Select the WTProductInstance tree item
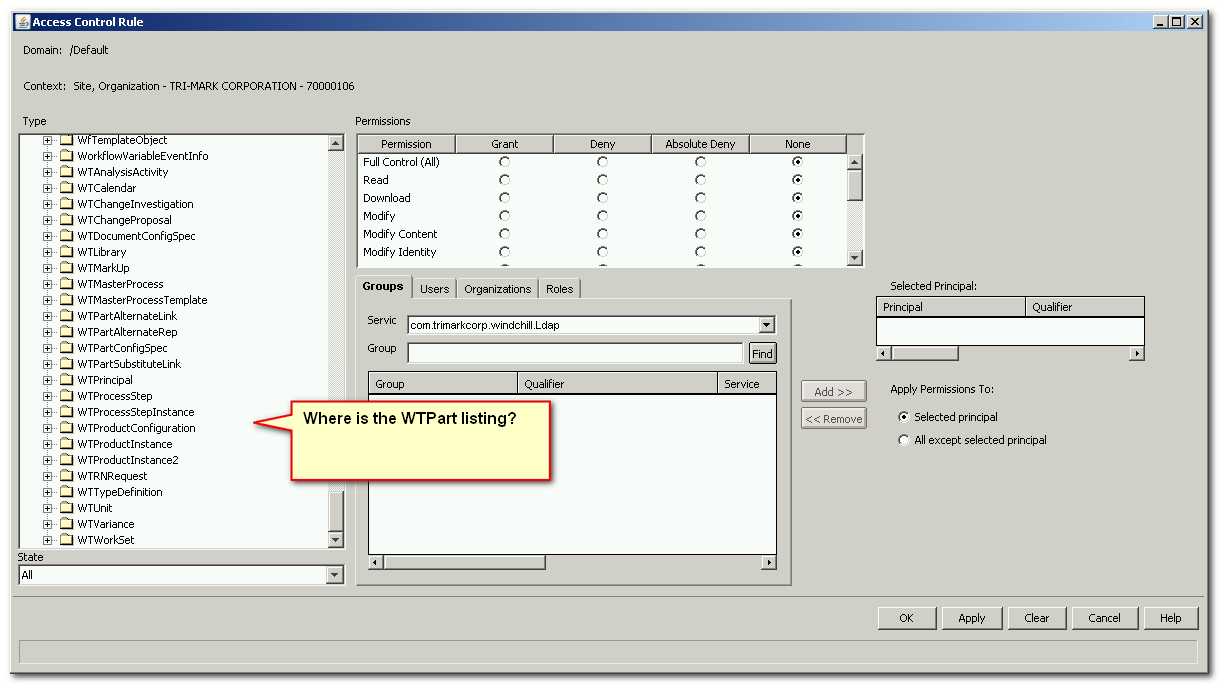 [125, 444]
